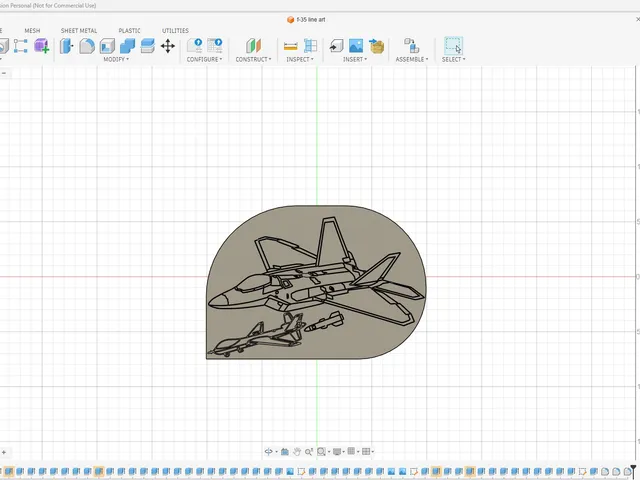640x480 pixels.
Task: Collapse the browser panel minus button
Action: coord(4,73)
